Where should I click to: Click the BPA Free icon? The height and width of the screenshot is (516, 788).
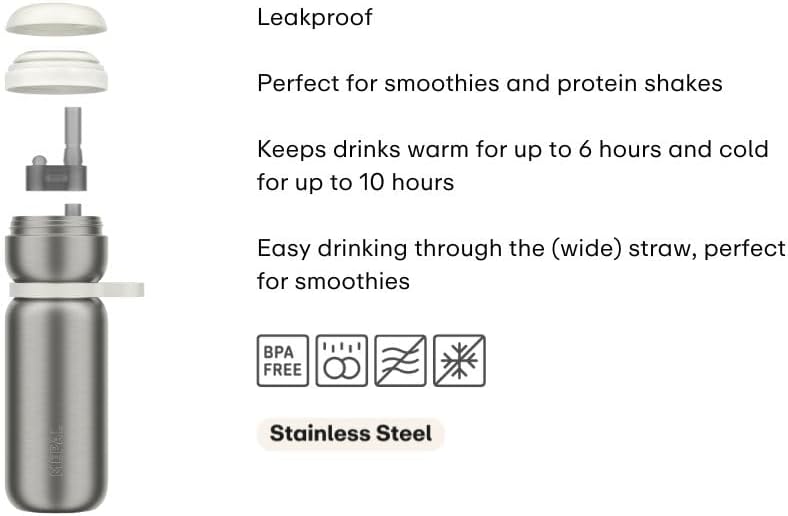283,360
